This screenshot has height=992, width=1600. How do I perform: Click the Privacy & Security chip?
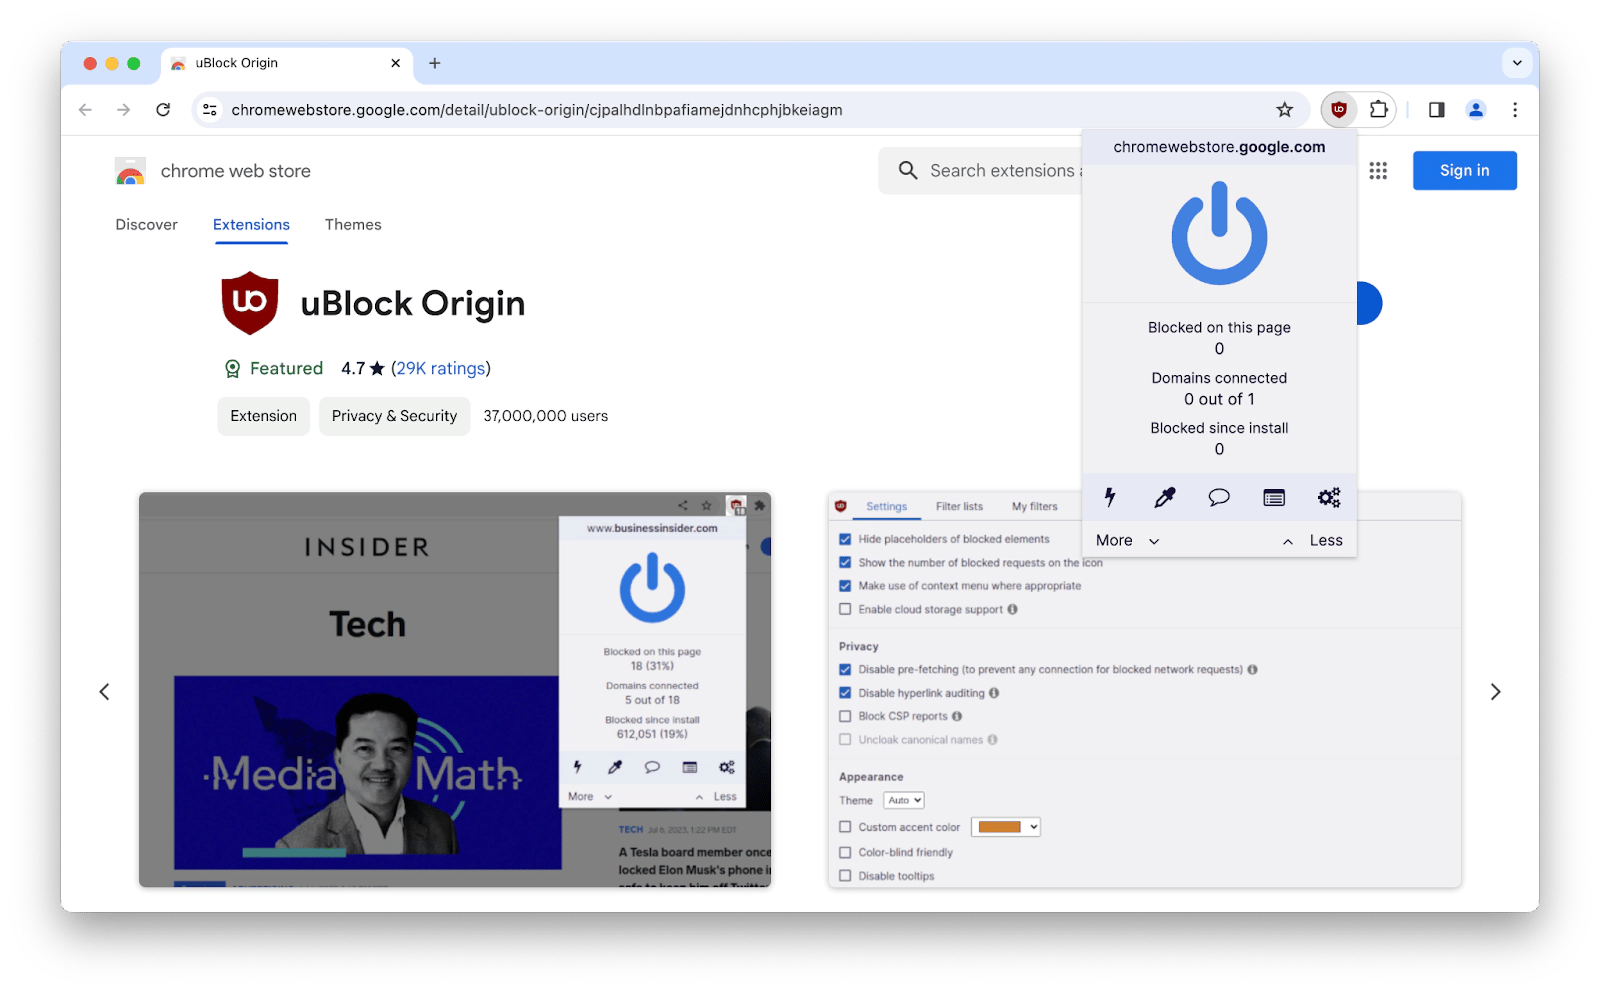pyautogui.click(x=394, y=416)
